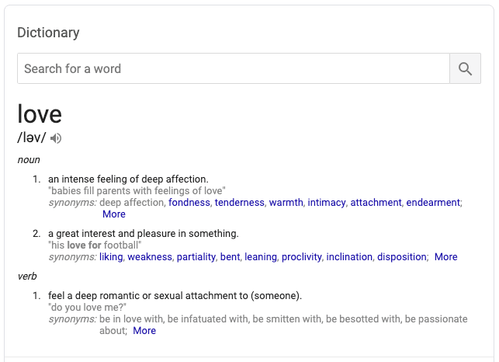Open the fondness synonym link
The width and height of the screenshot is (499, 362).
point(189,202)
